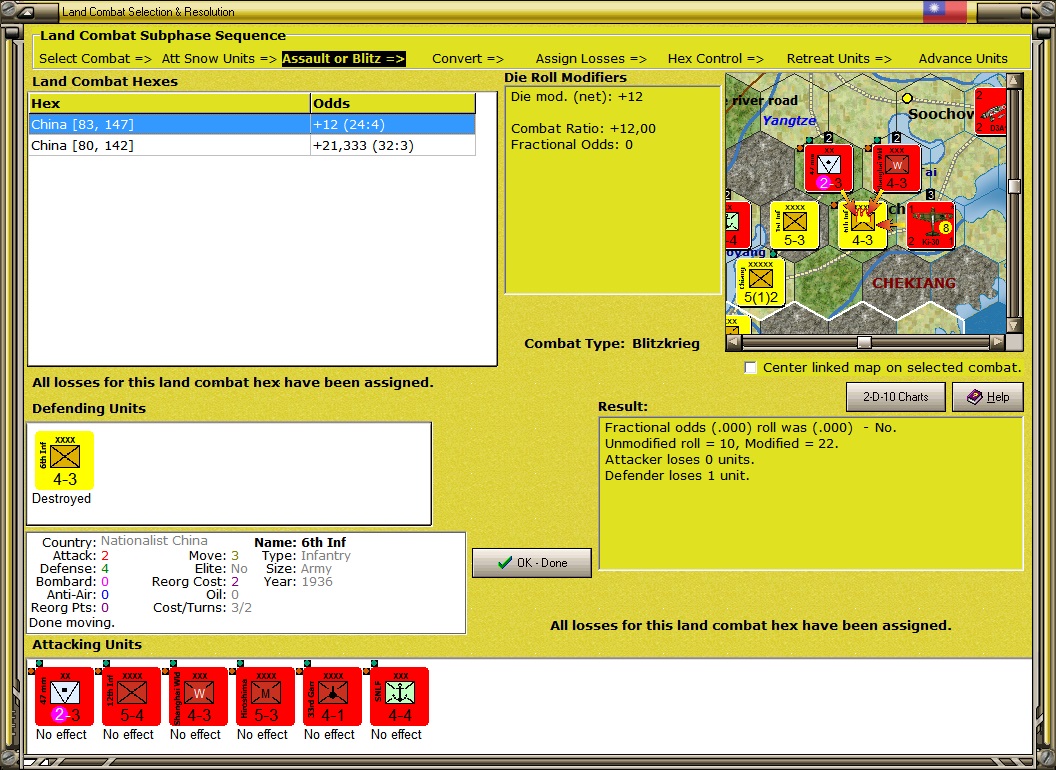The width and height of the screenshot is (1056, 770).
Task: Click map vertical scrollbar down arrow
Action: [x=1014, y=326]
